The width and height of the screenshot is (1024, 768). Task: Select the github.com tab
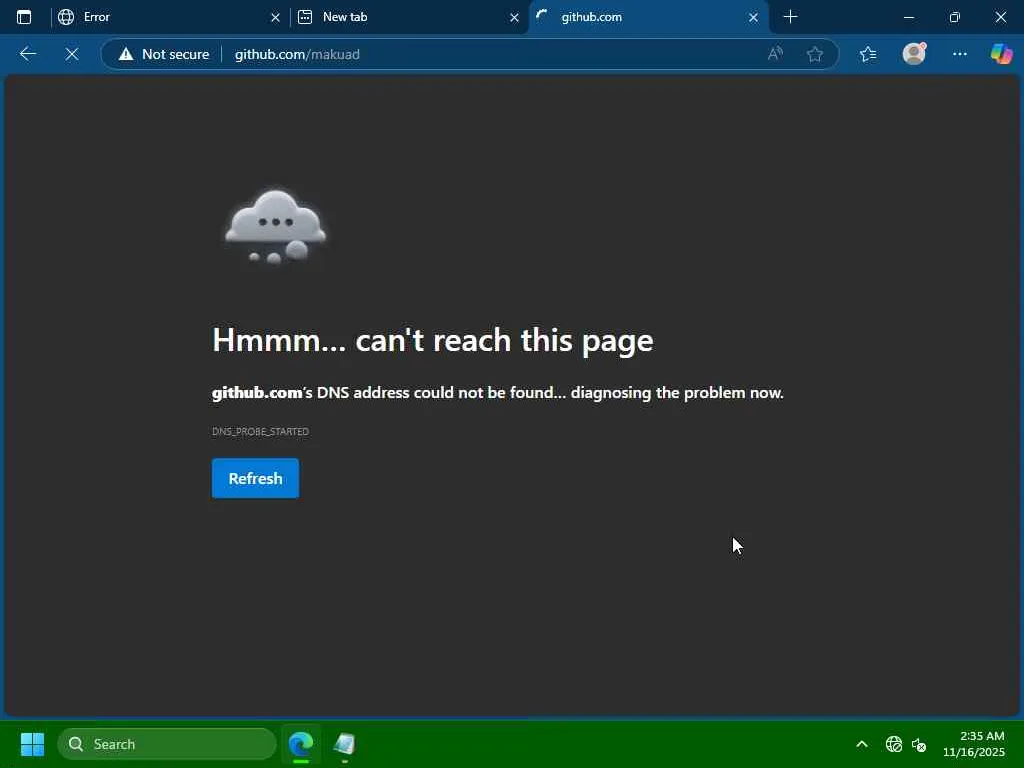(647, 17)
